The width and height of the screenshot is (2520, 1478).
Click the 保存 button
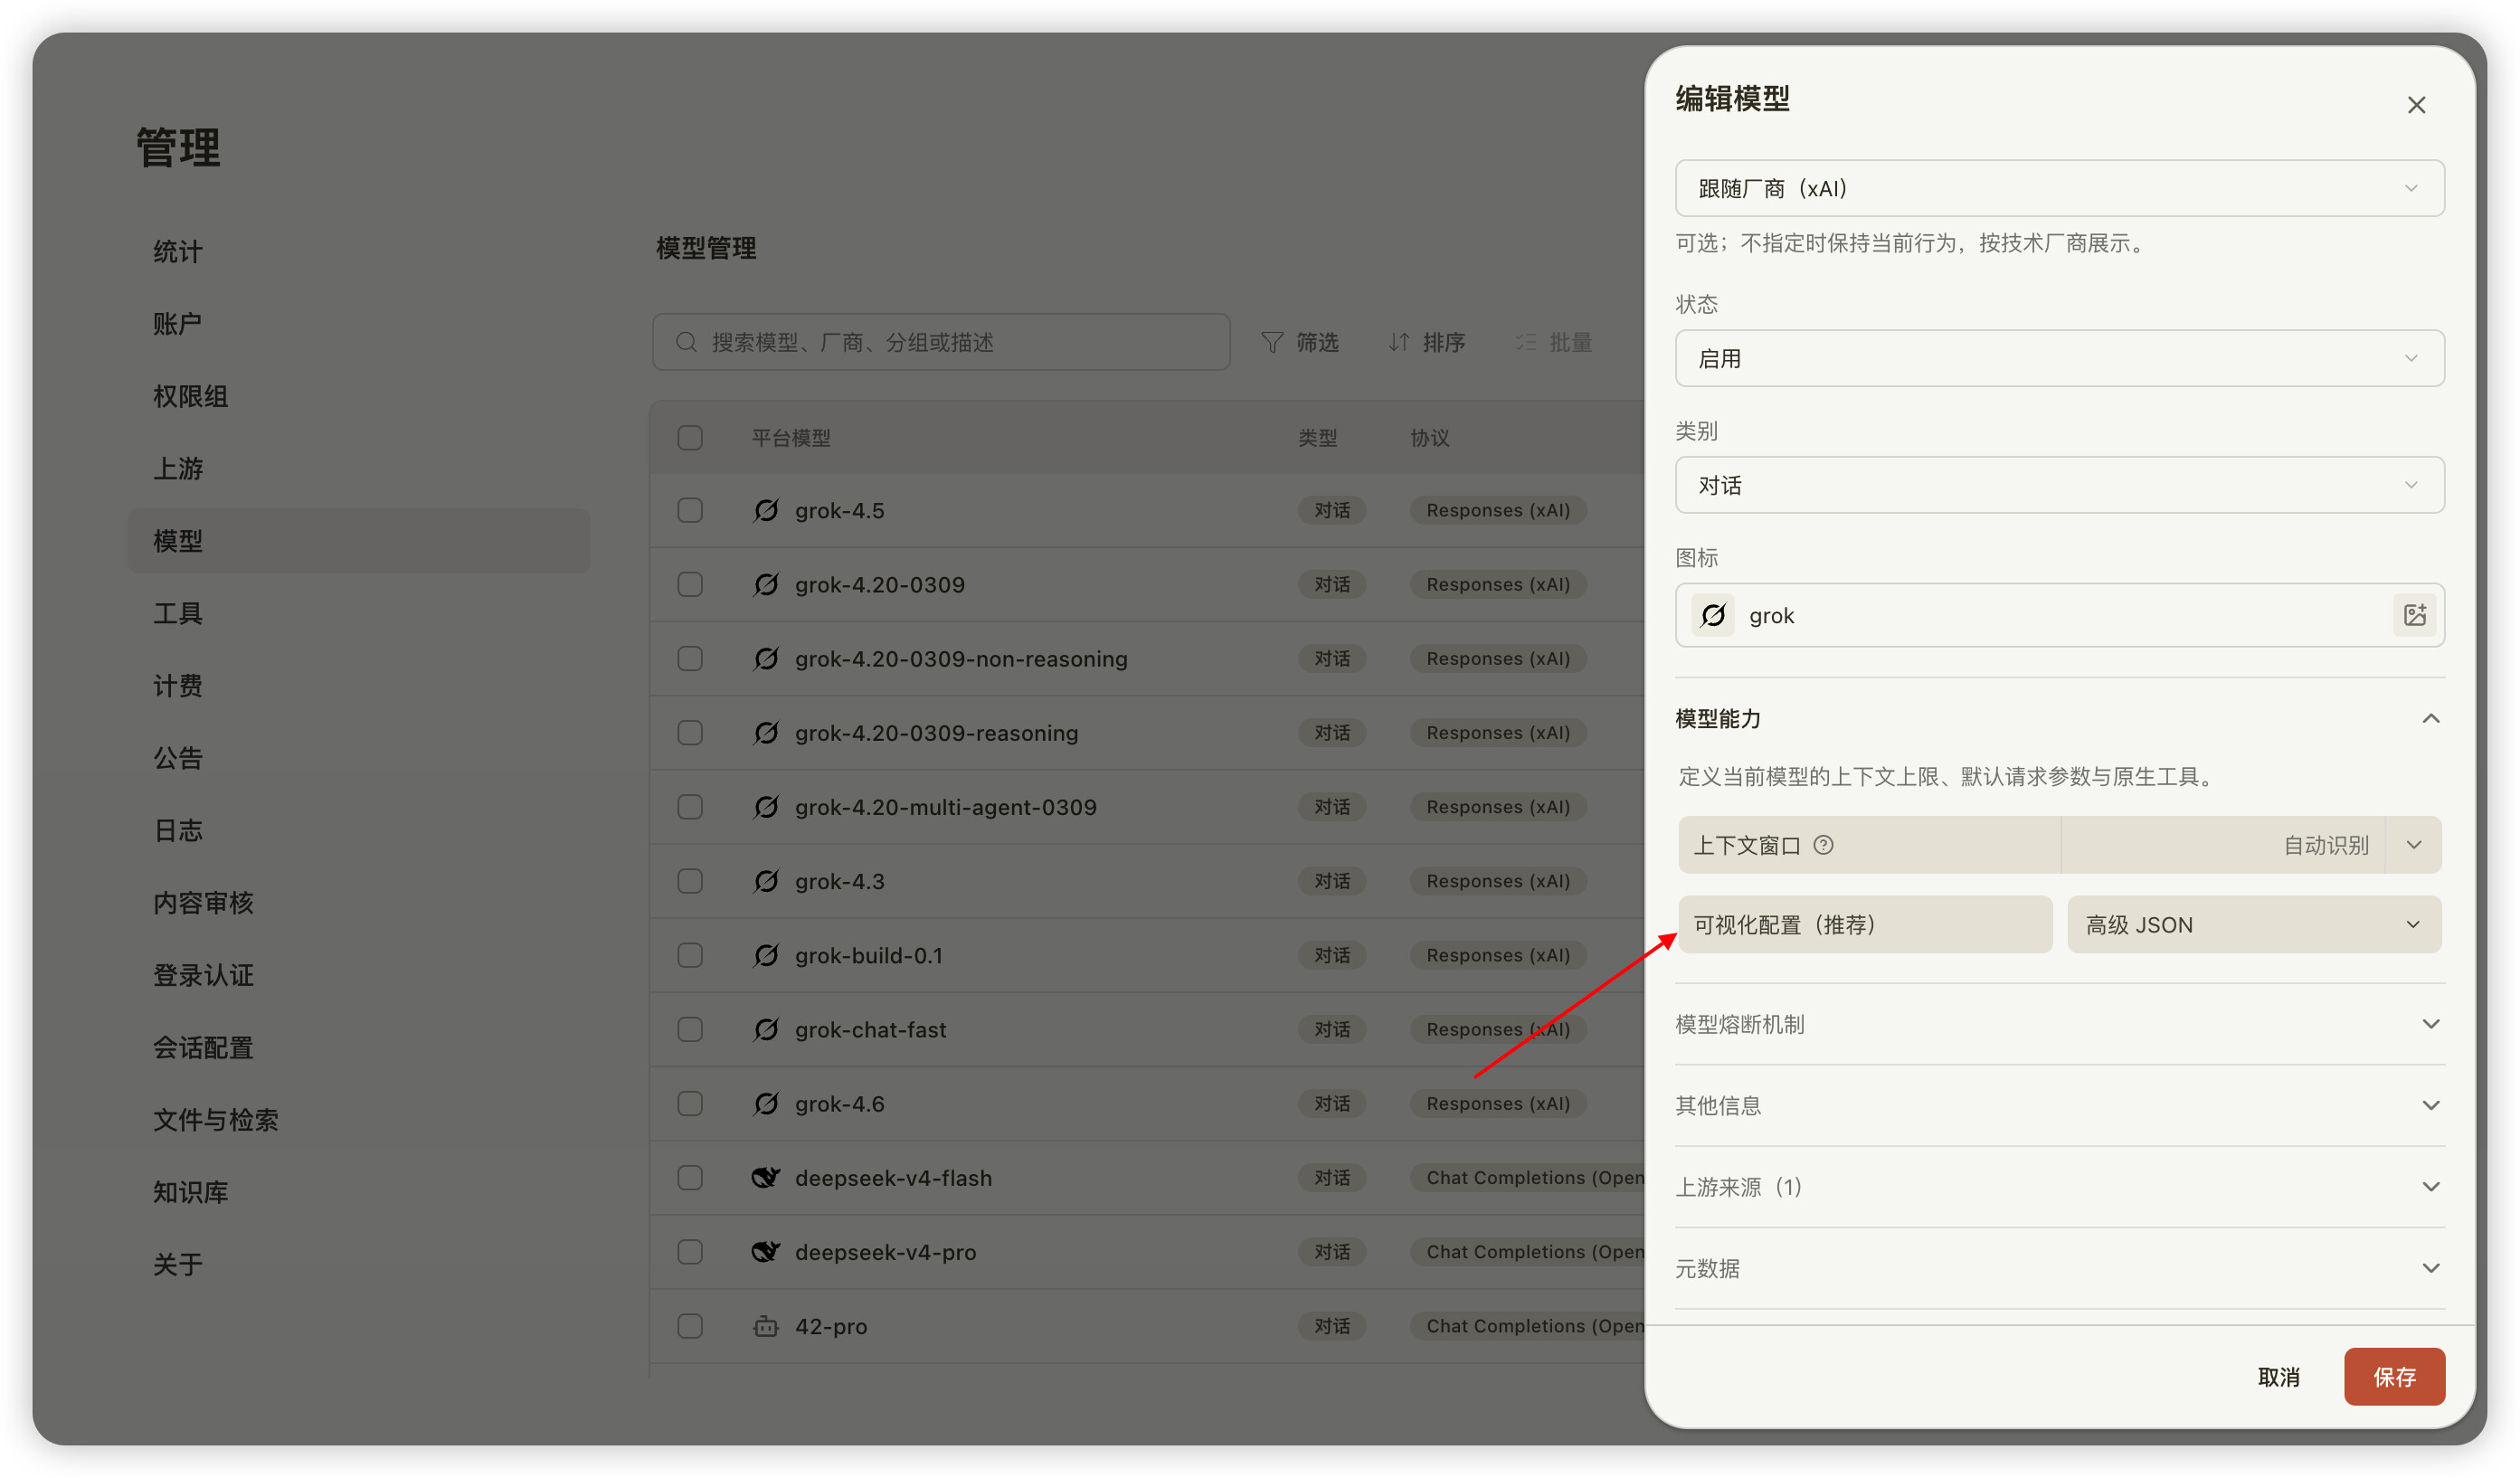[2394, 1377]
